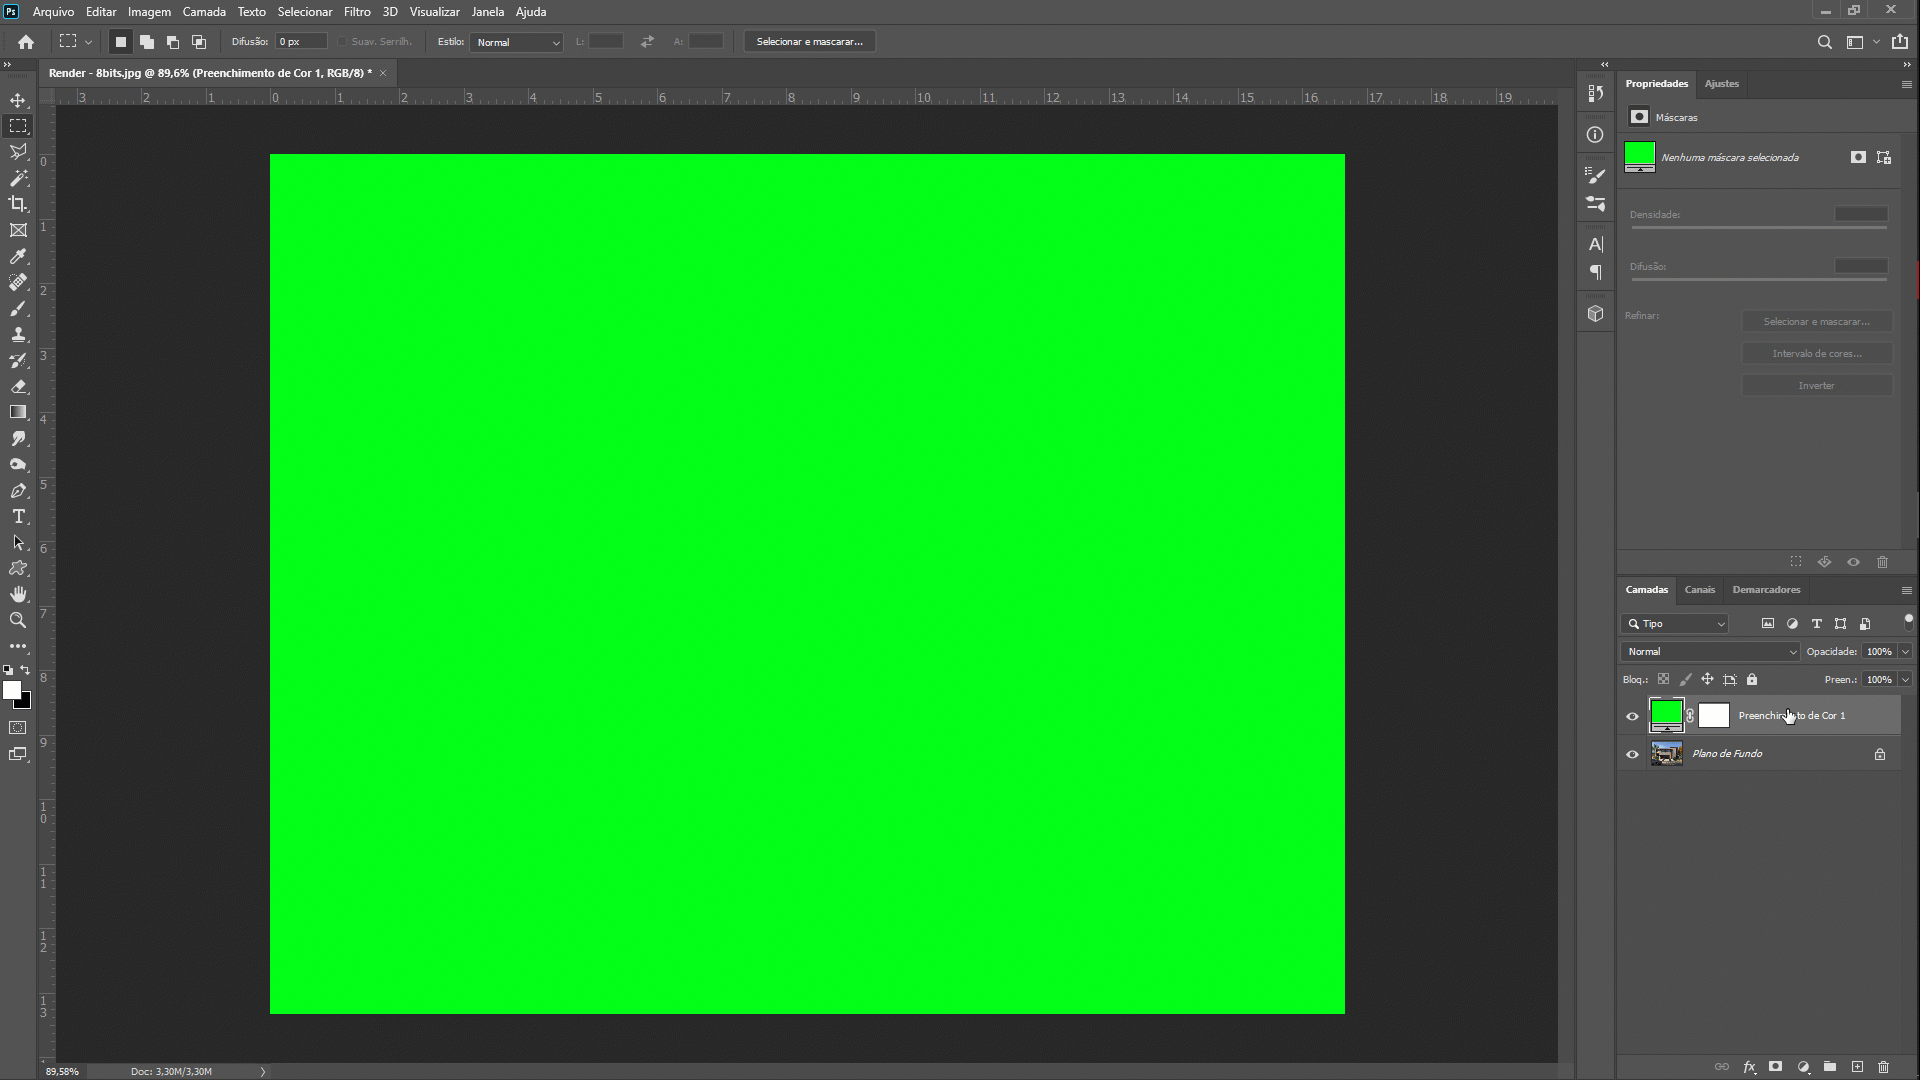Switch to the Canais tab
Image resolution: width=1920 pixels, height=1080 pixels.
pyautogui.click(x=1699, y=590)
